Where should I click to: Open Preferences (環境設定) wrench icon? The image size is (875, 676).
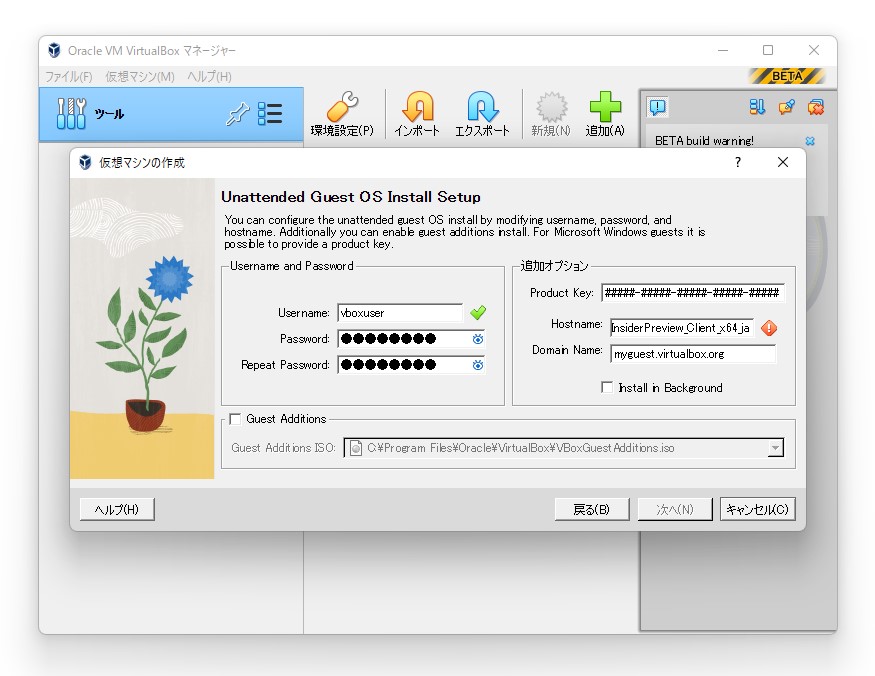(x=342, y=107)
